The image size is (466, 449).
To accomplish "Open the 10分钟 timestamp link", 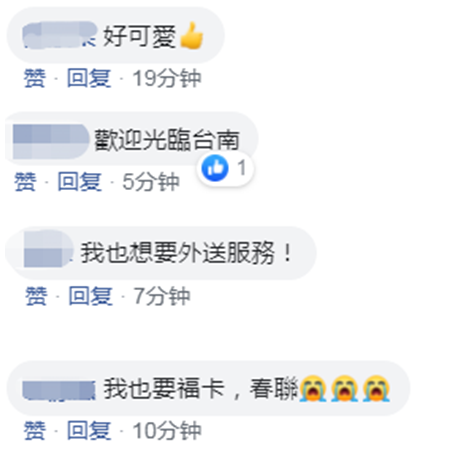I will (167, 430).
